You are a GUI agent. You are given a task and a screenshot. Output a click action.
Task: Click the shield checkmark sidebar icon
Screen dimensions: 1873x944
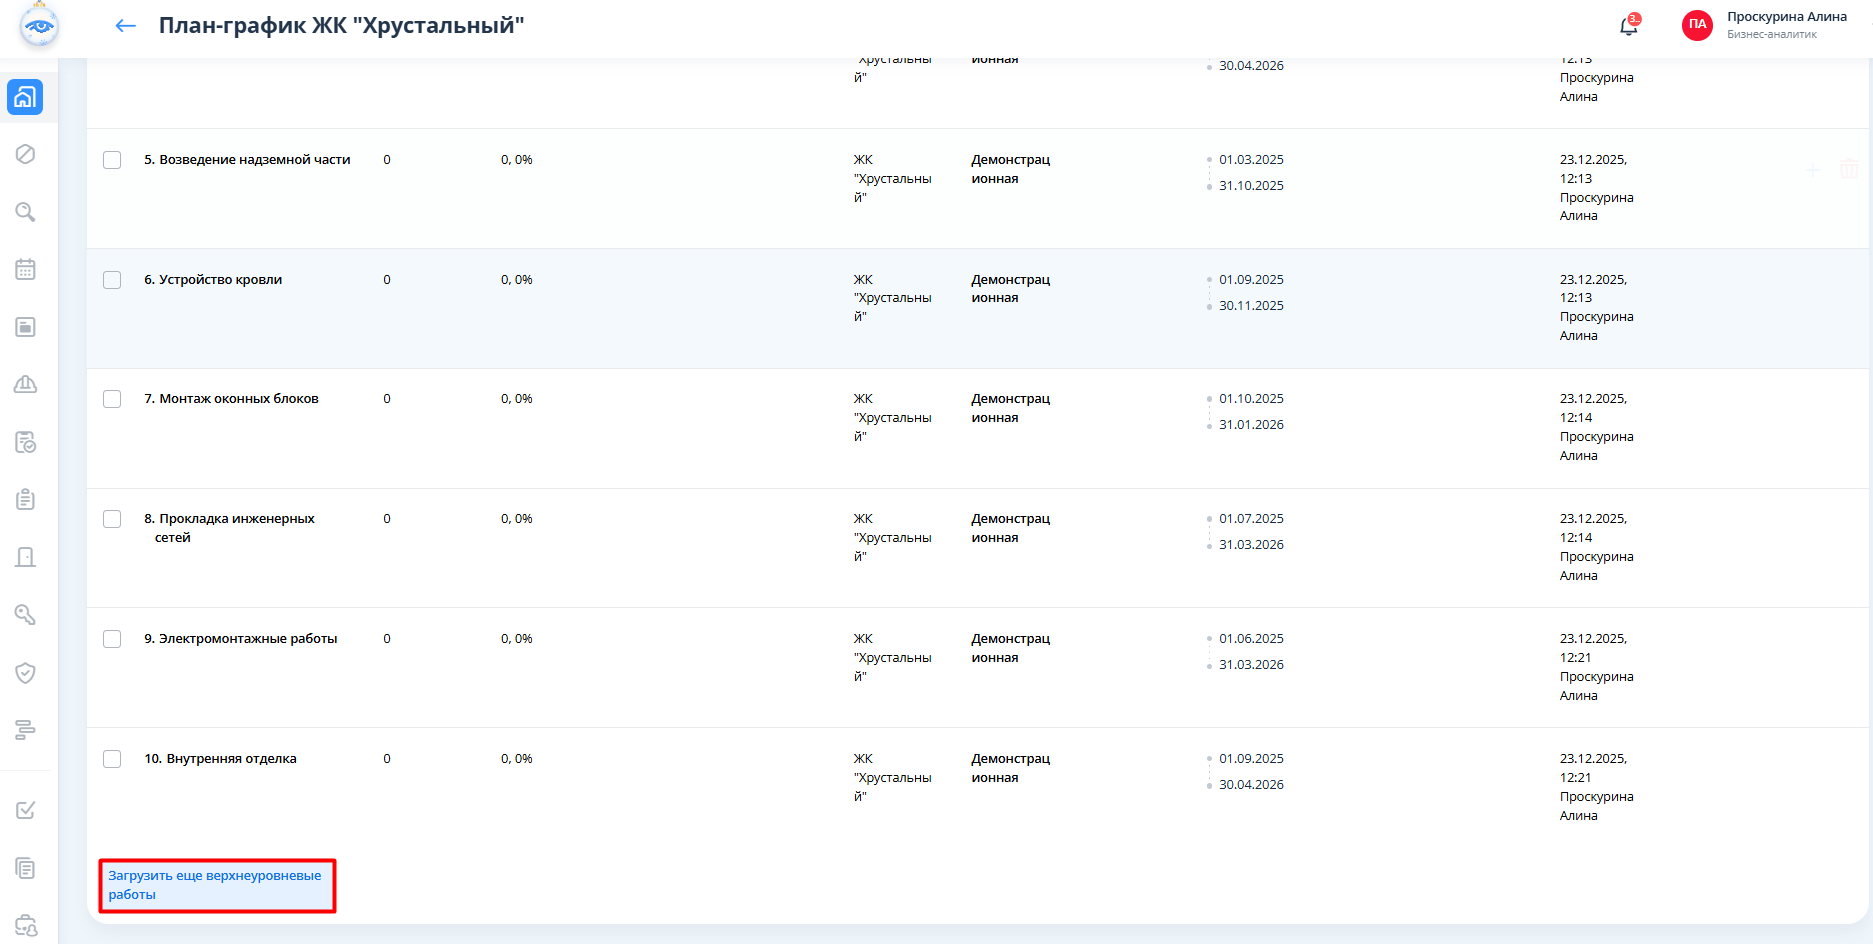pyautogui.click(x=26, y=673)
